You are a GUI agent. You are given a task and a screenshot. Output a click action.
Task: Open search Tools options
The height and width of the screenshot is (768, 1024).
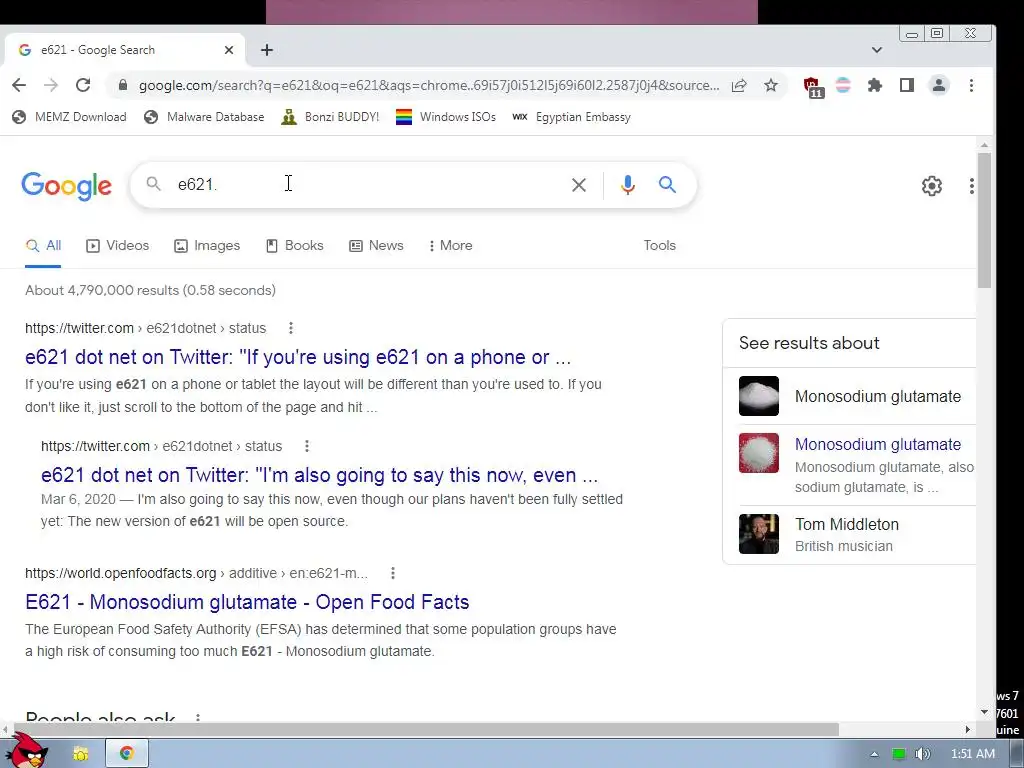click(x=660, y=246)
